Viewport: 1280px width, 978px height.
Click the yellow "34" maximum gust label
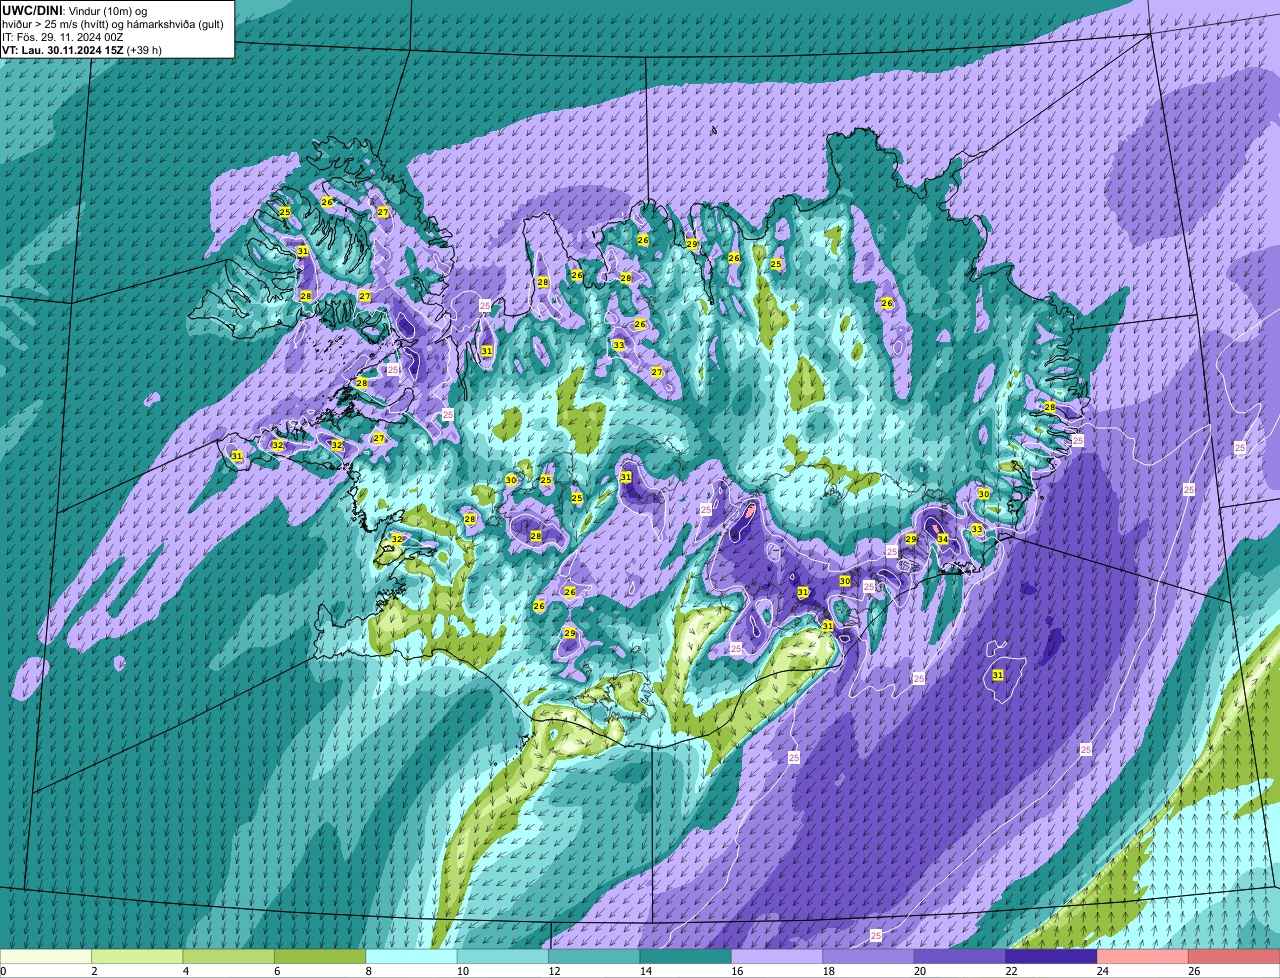tap(943, 539)
